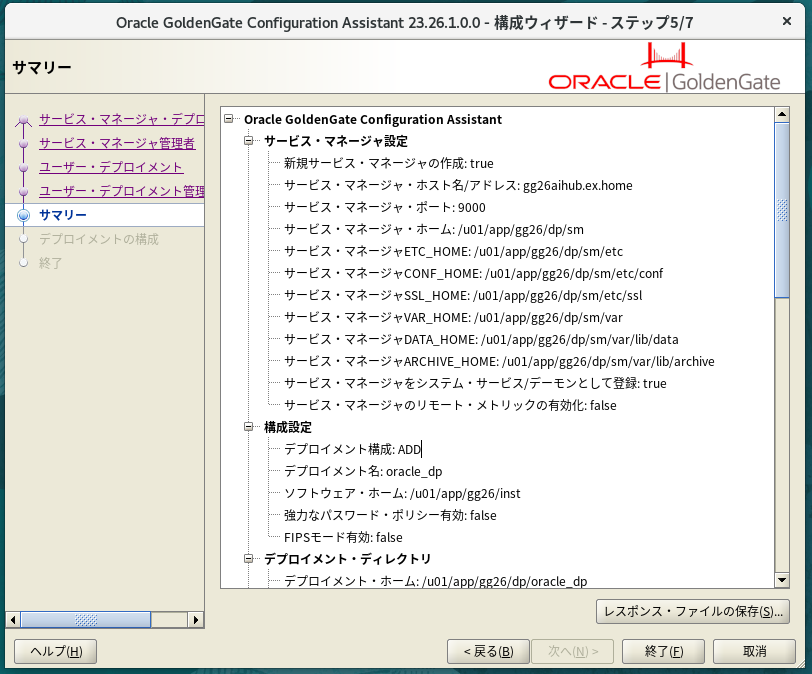
Task: Cancel the wizard with 取消 button
Action: (x=755, y=651)
